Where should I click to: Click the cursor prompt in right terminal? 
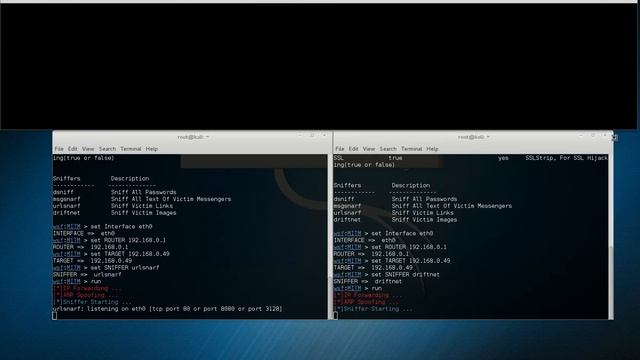[336, 316]
